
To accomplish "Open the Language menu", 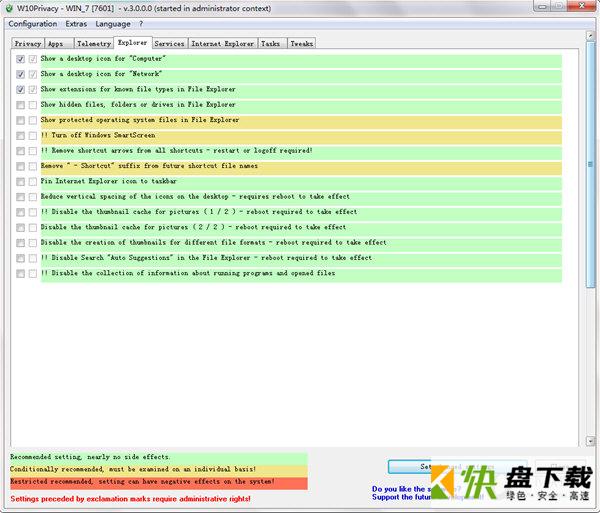I will pyautogui.click(x=113, y=24).
